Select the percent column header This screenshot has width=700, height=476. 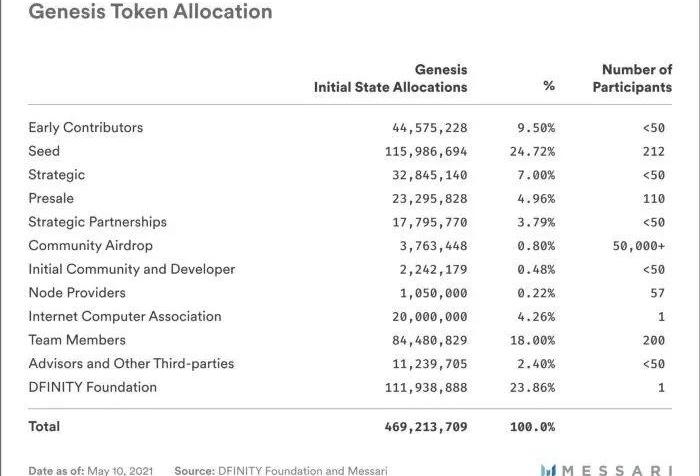[549, 87]
